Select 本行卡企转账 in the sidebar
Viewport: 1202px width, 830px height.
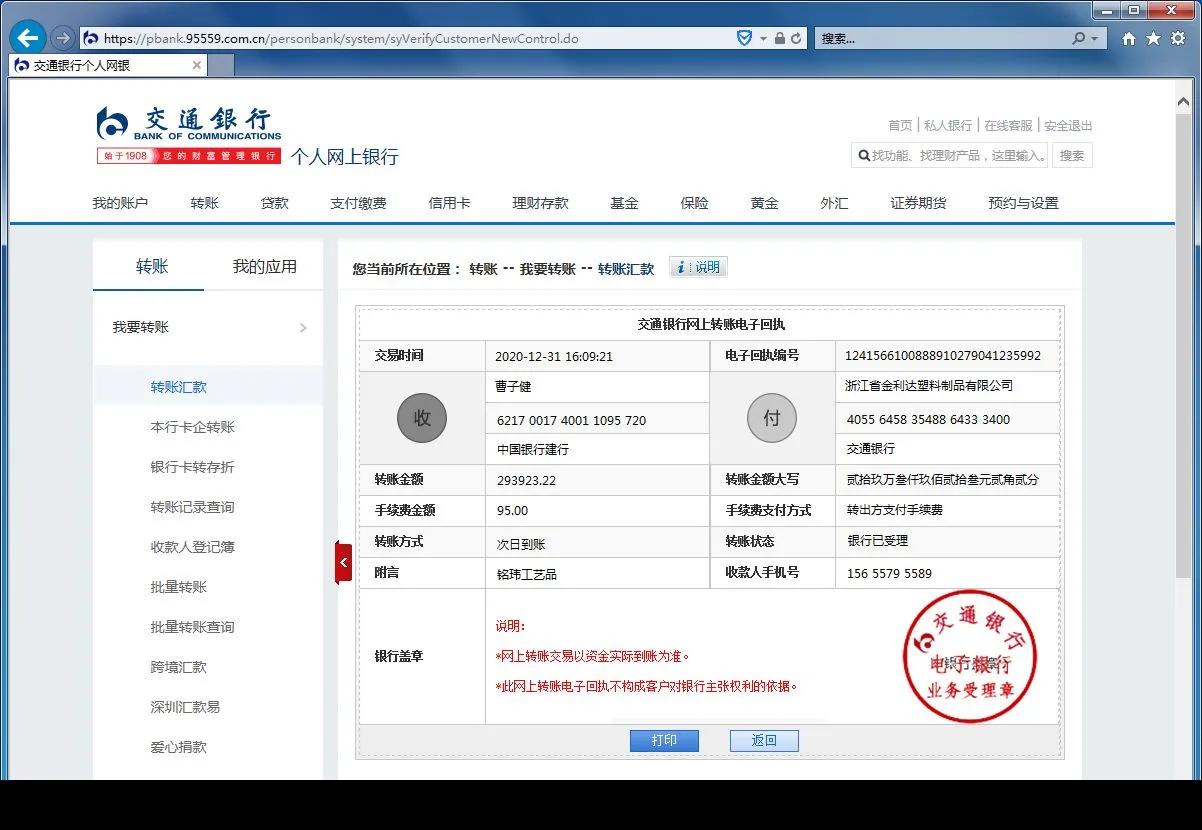pyautogui.click(x=193, y=427)
